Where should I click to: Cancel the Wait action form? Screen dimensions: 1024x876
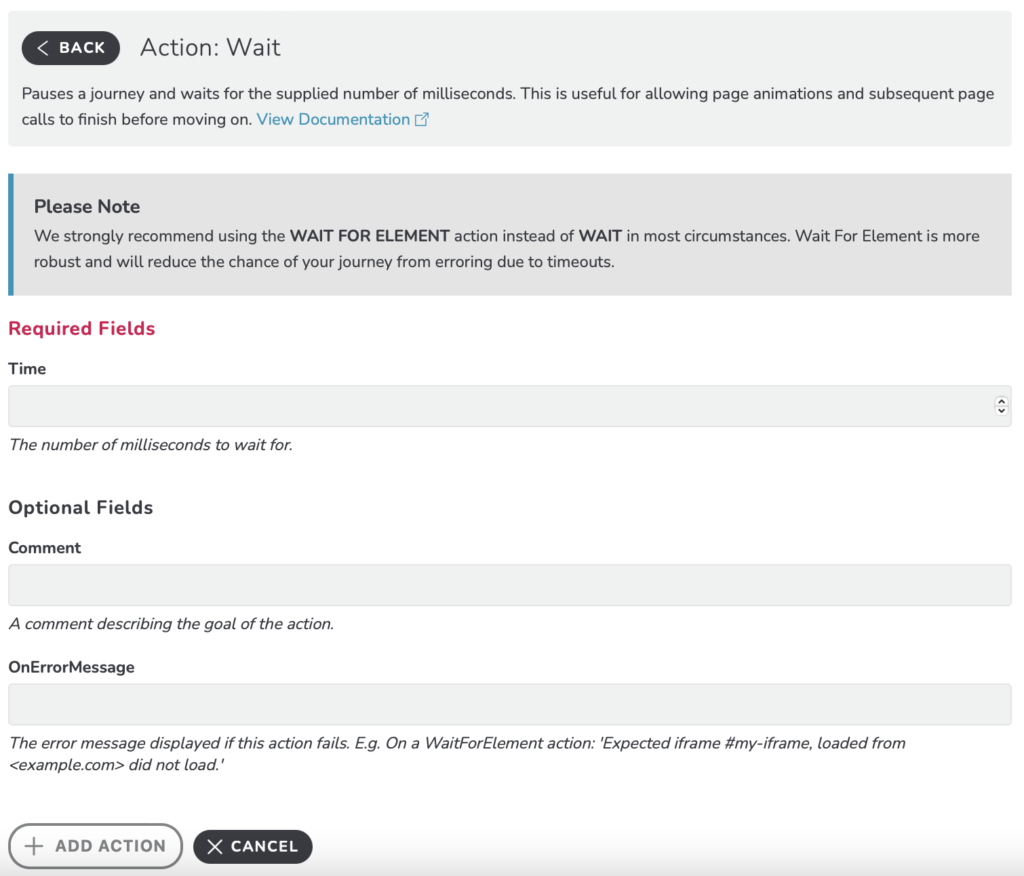[x=253, y=847]
